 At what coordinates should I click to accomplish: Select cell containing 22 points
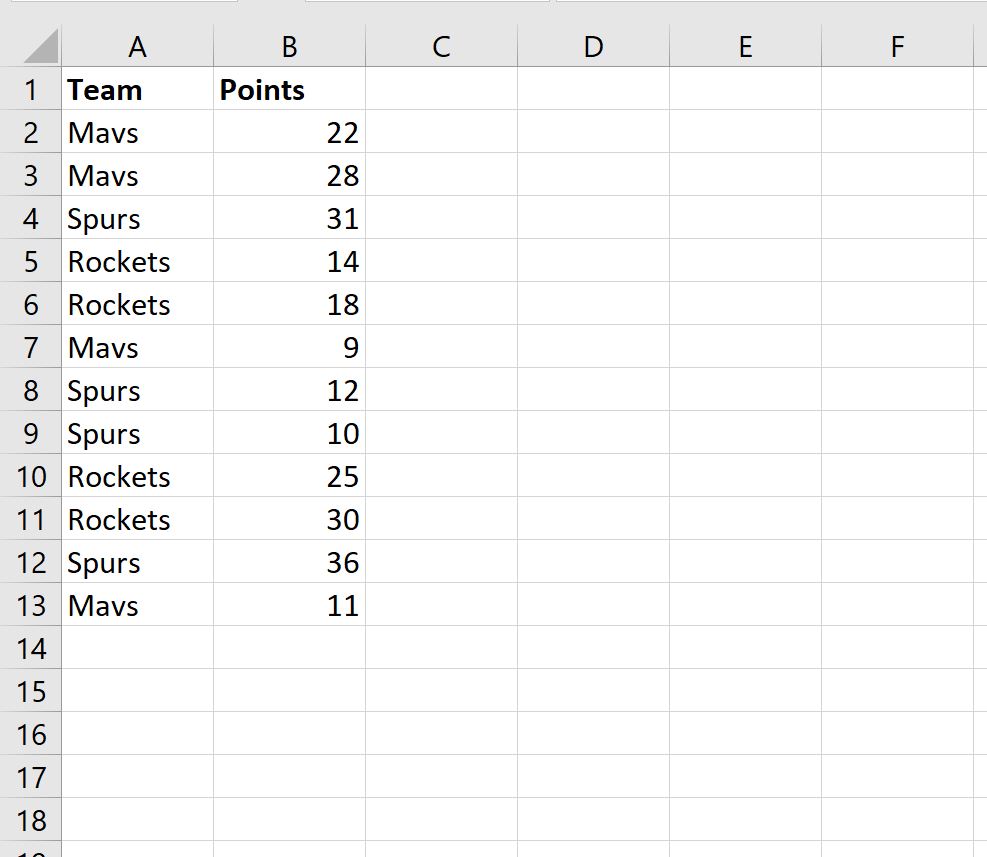(x=290, y=132)
